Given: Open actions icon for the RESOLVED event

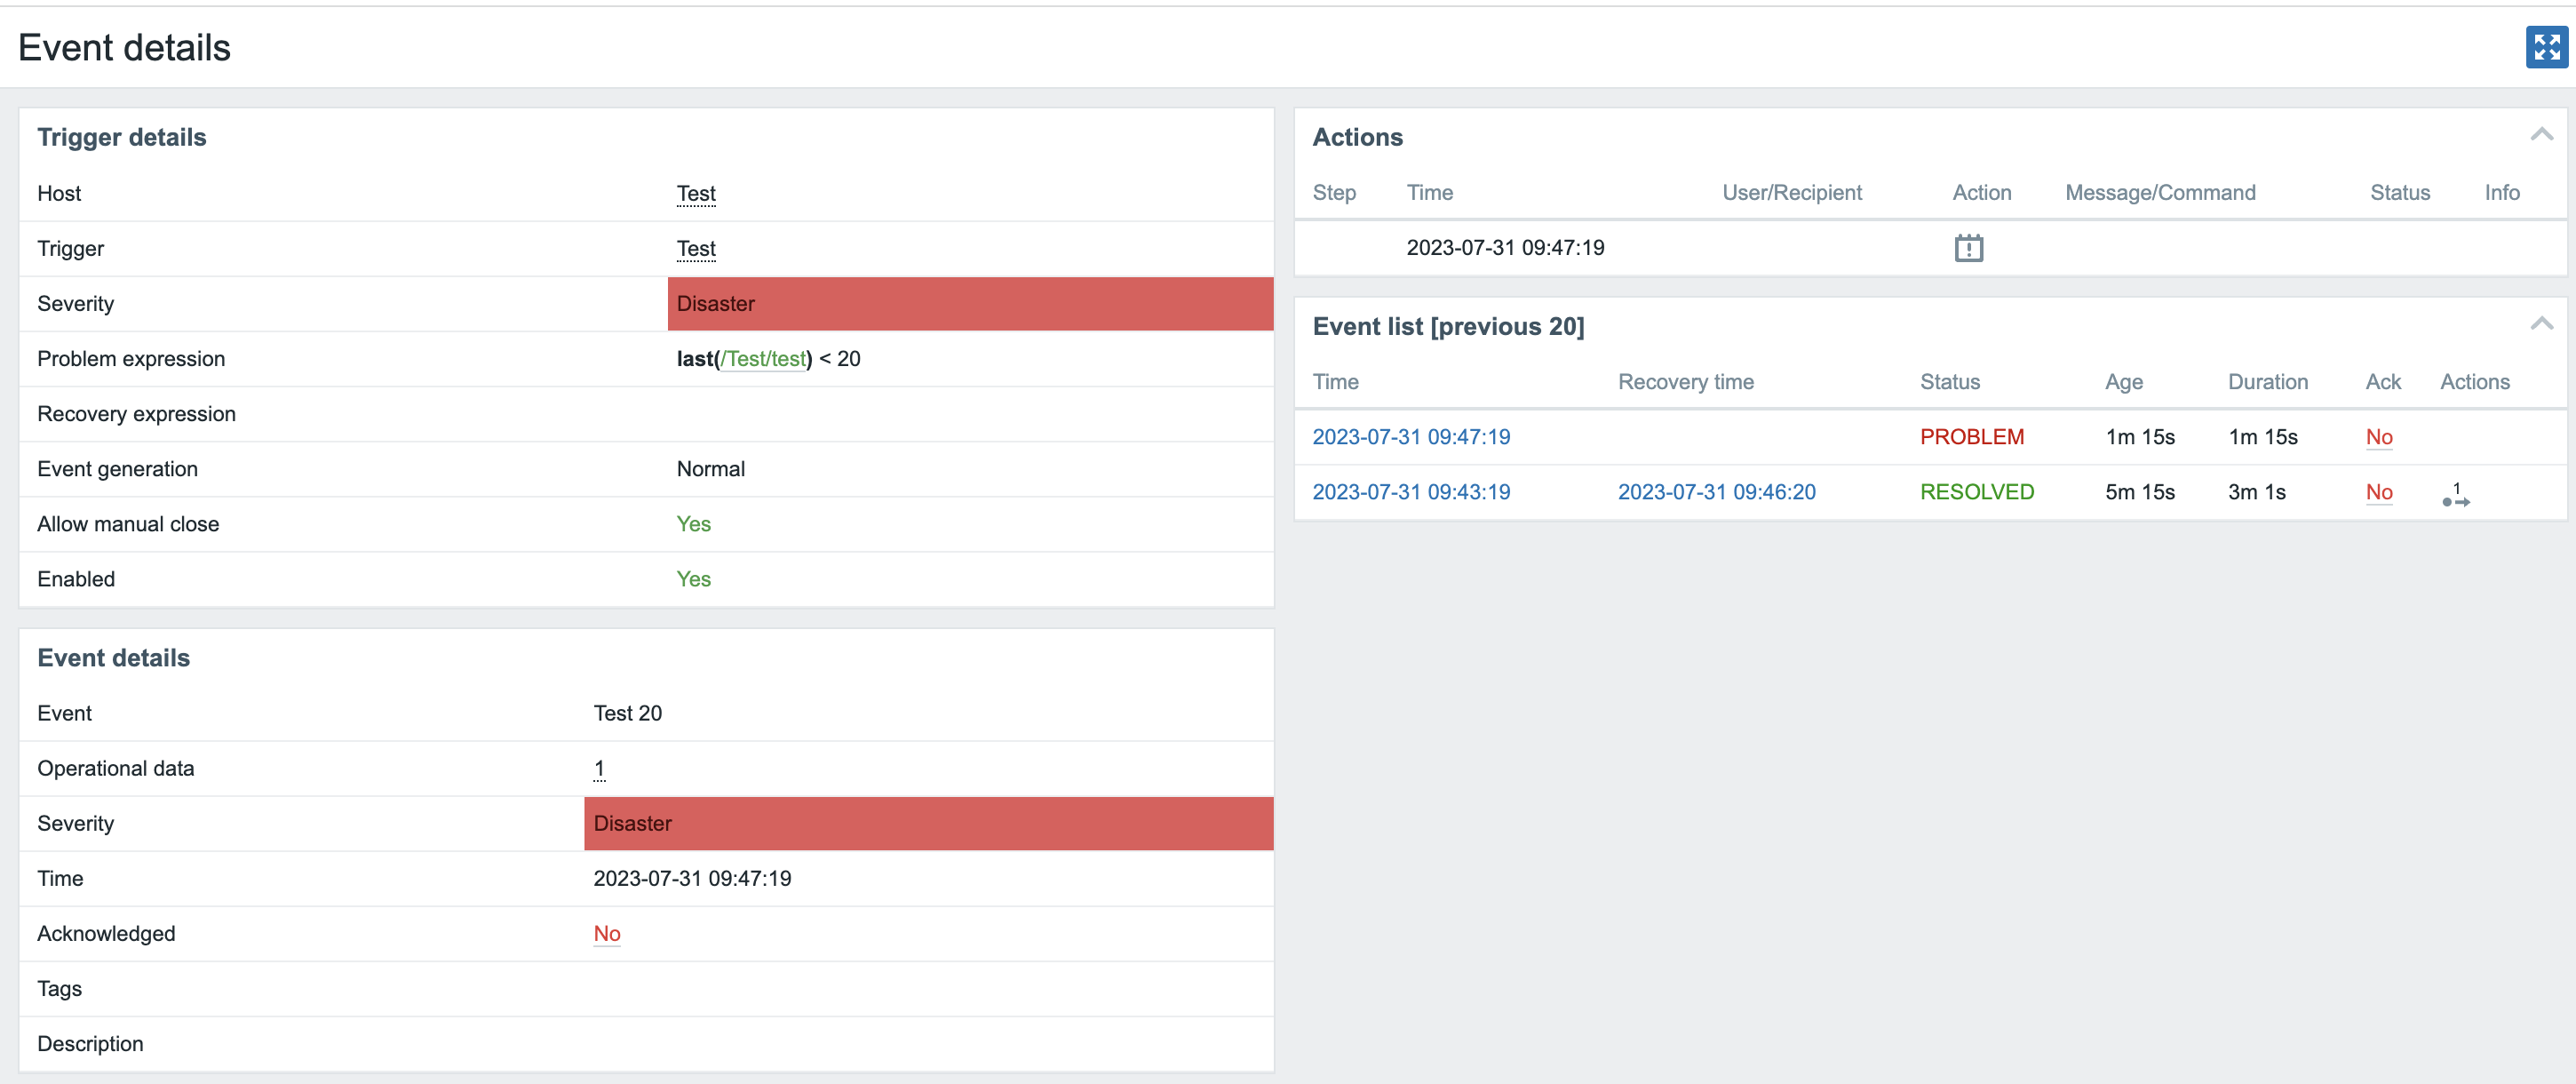Looking at the screenshot, I should pyautogui.click(x=2456, y=494).
